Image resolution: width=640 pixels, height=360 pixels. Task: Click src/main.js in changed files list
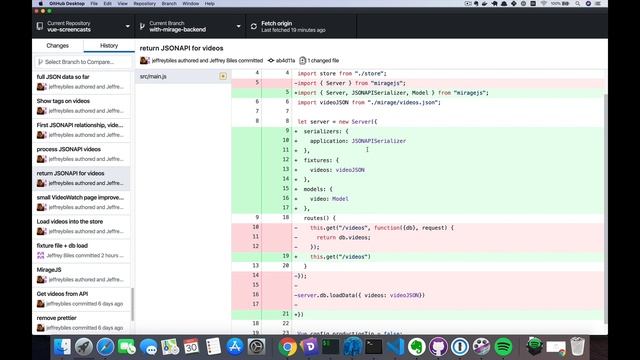point(183,76)
